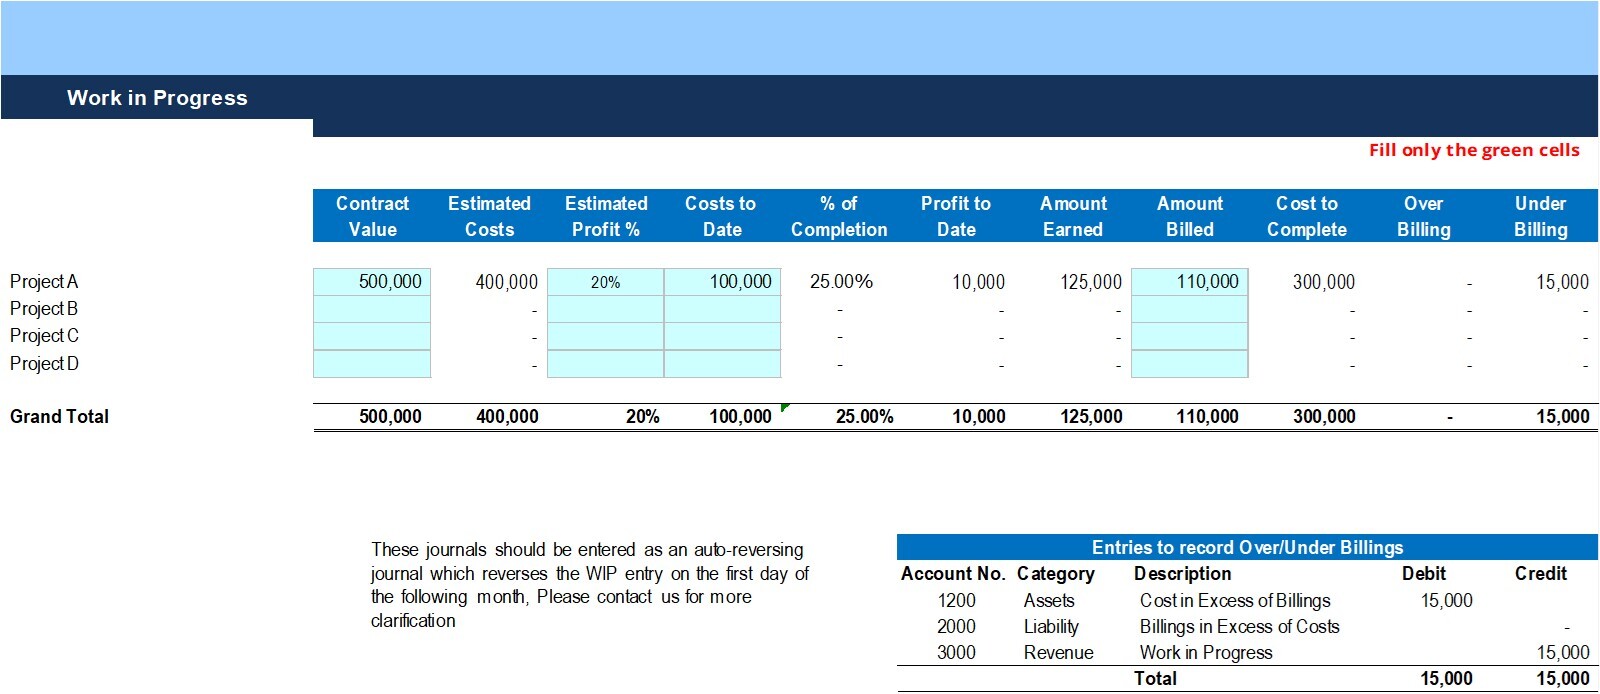
Task: Click the Under Billing column header
Action: 1541,216
